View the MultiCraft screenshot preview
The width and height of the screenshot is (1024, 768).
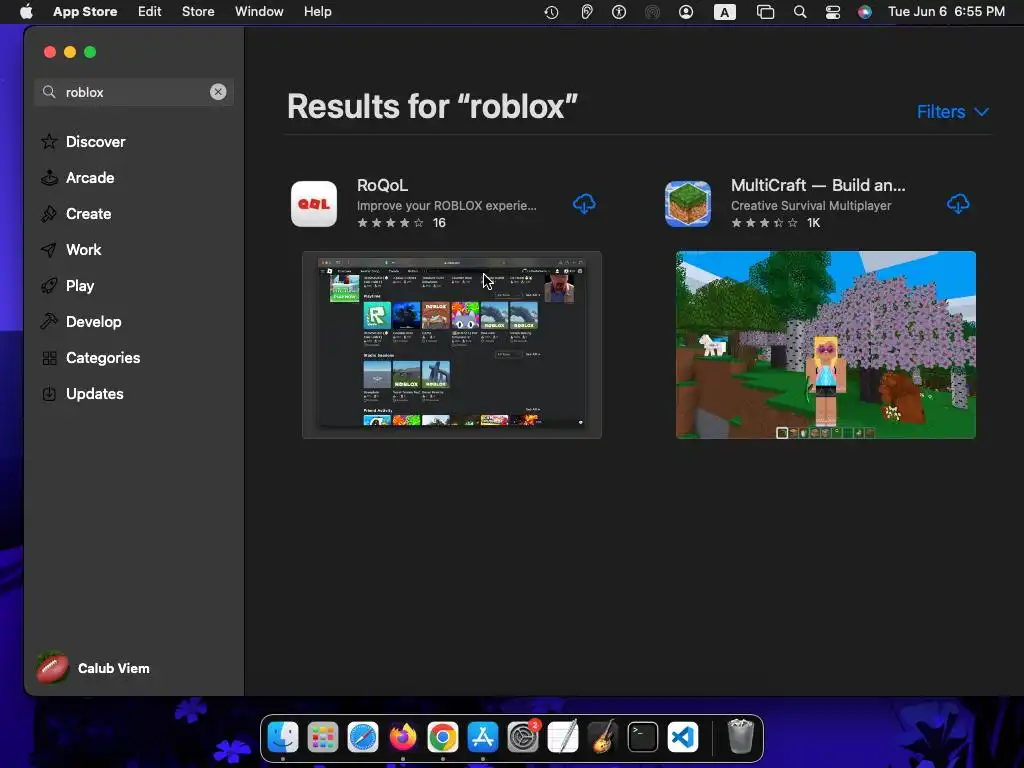click(825, 345)
